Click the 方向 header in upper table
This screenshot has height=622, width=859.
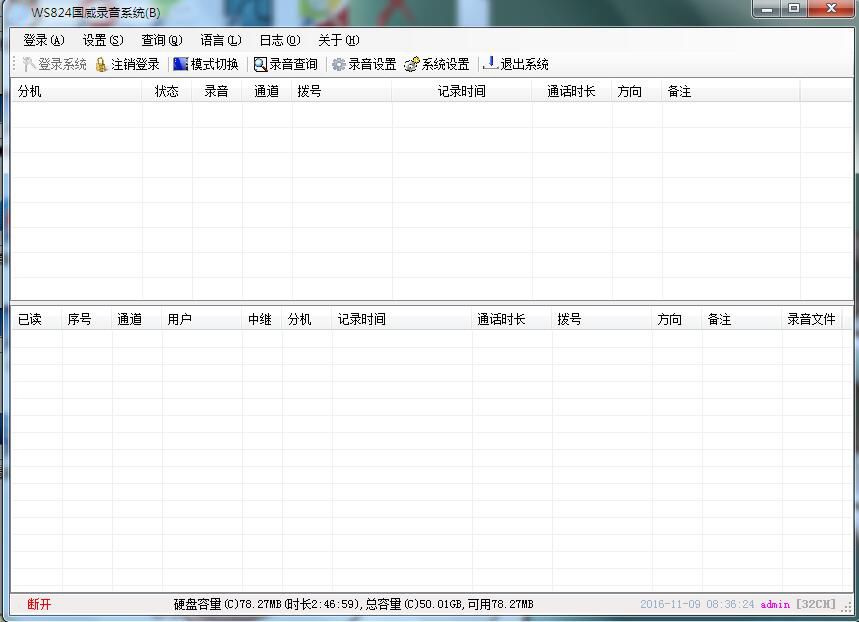637,91
